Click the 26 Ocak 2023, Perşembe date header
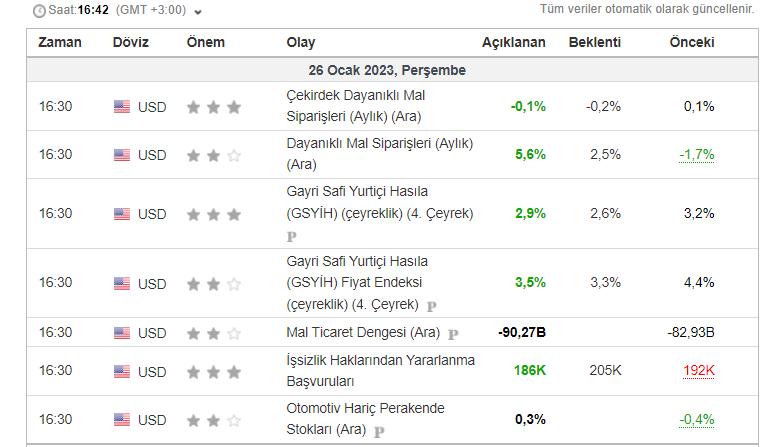767x447 pixels. click(387, 71)
